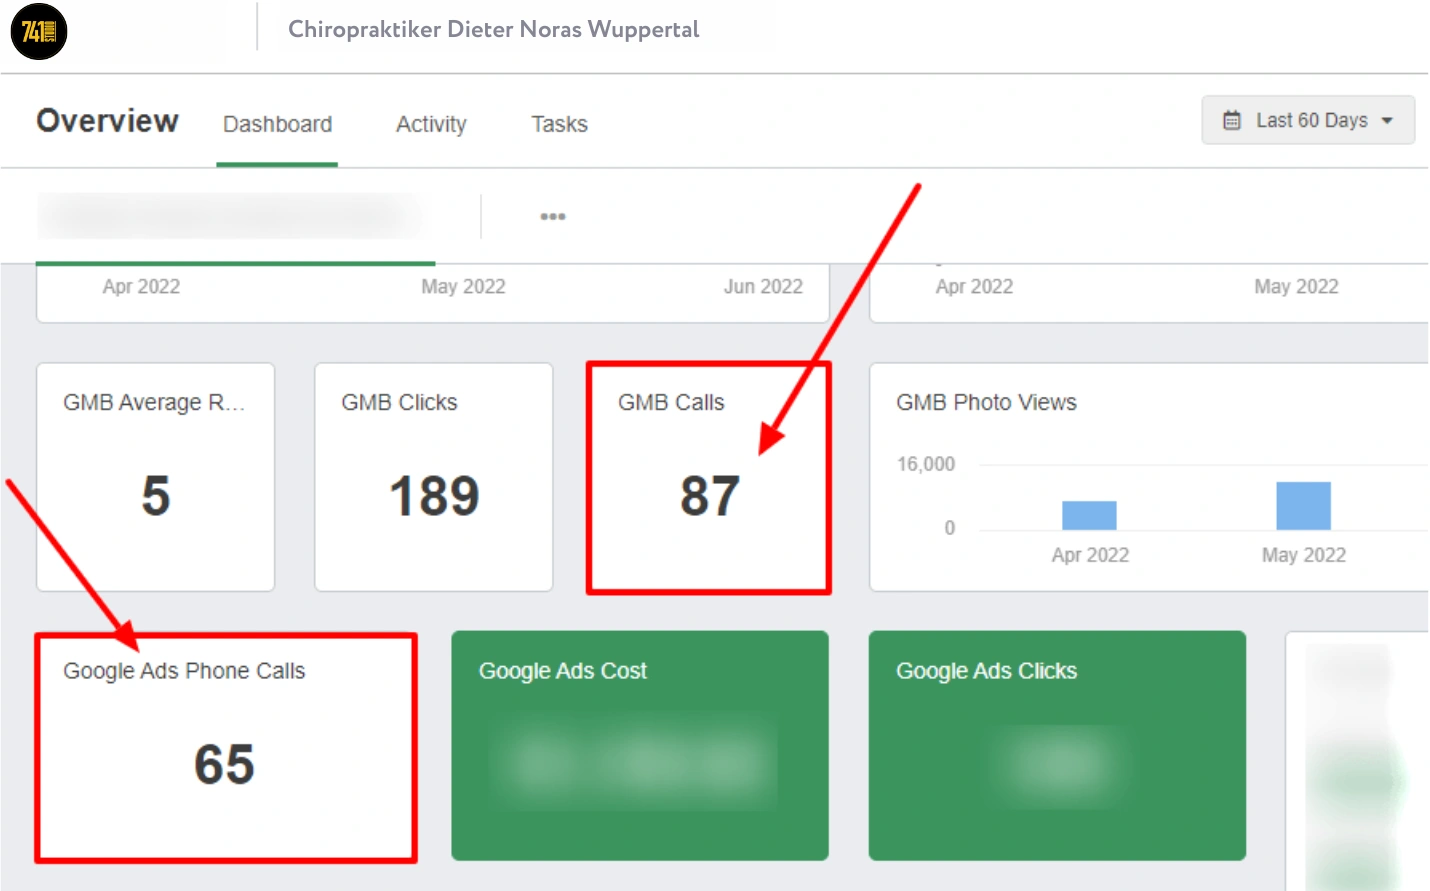Expand the Last 60 Days dropdown arrow
1430x891 pixels.
(1387, 121)
